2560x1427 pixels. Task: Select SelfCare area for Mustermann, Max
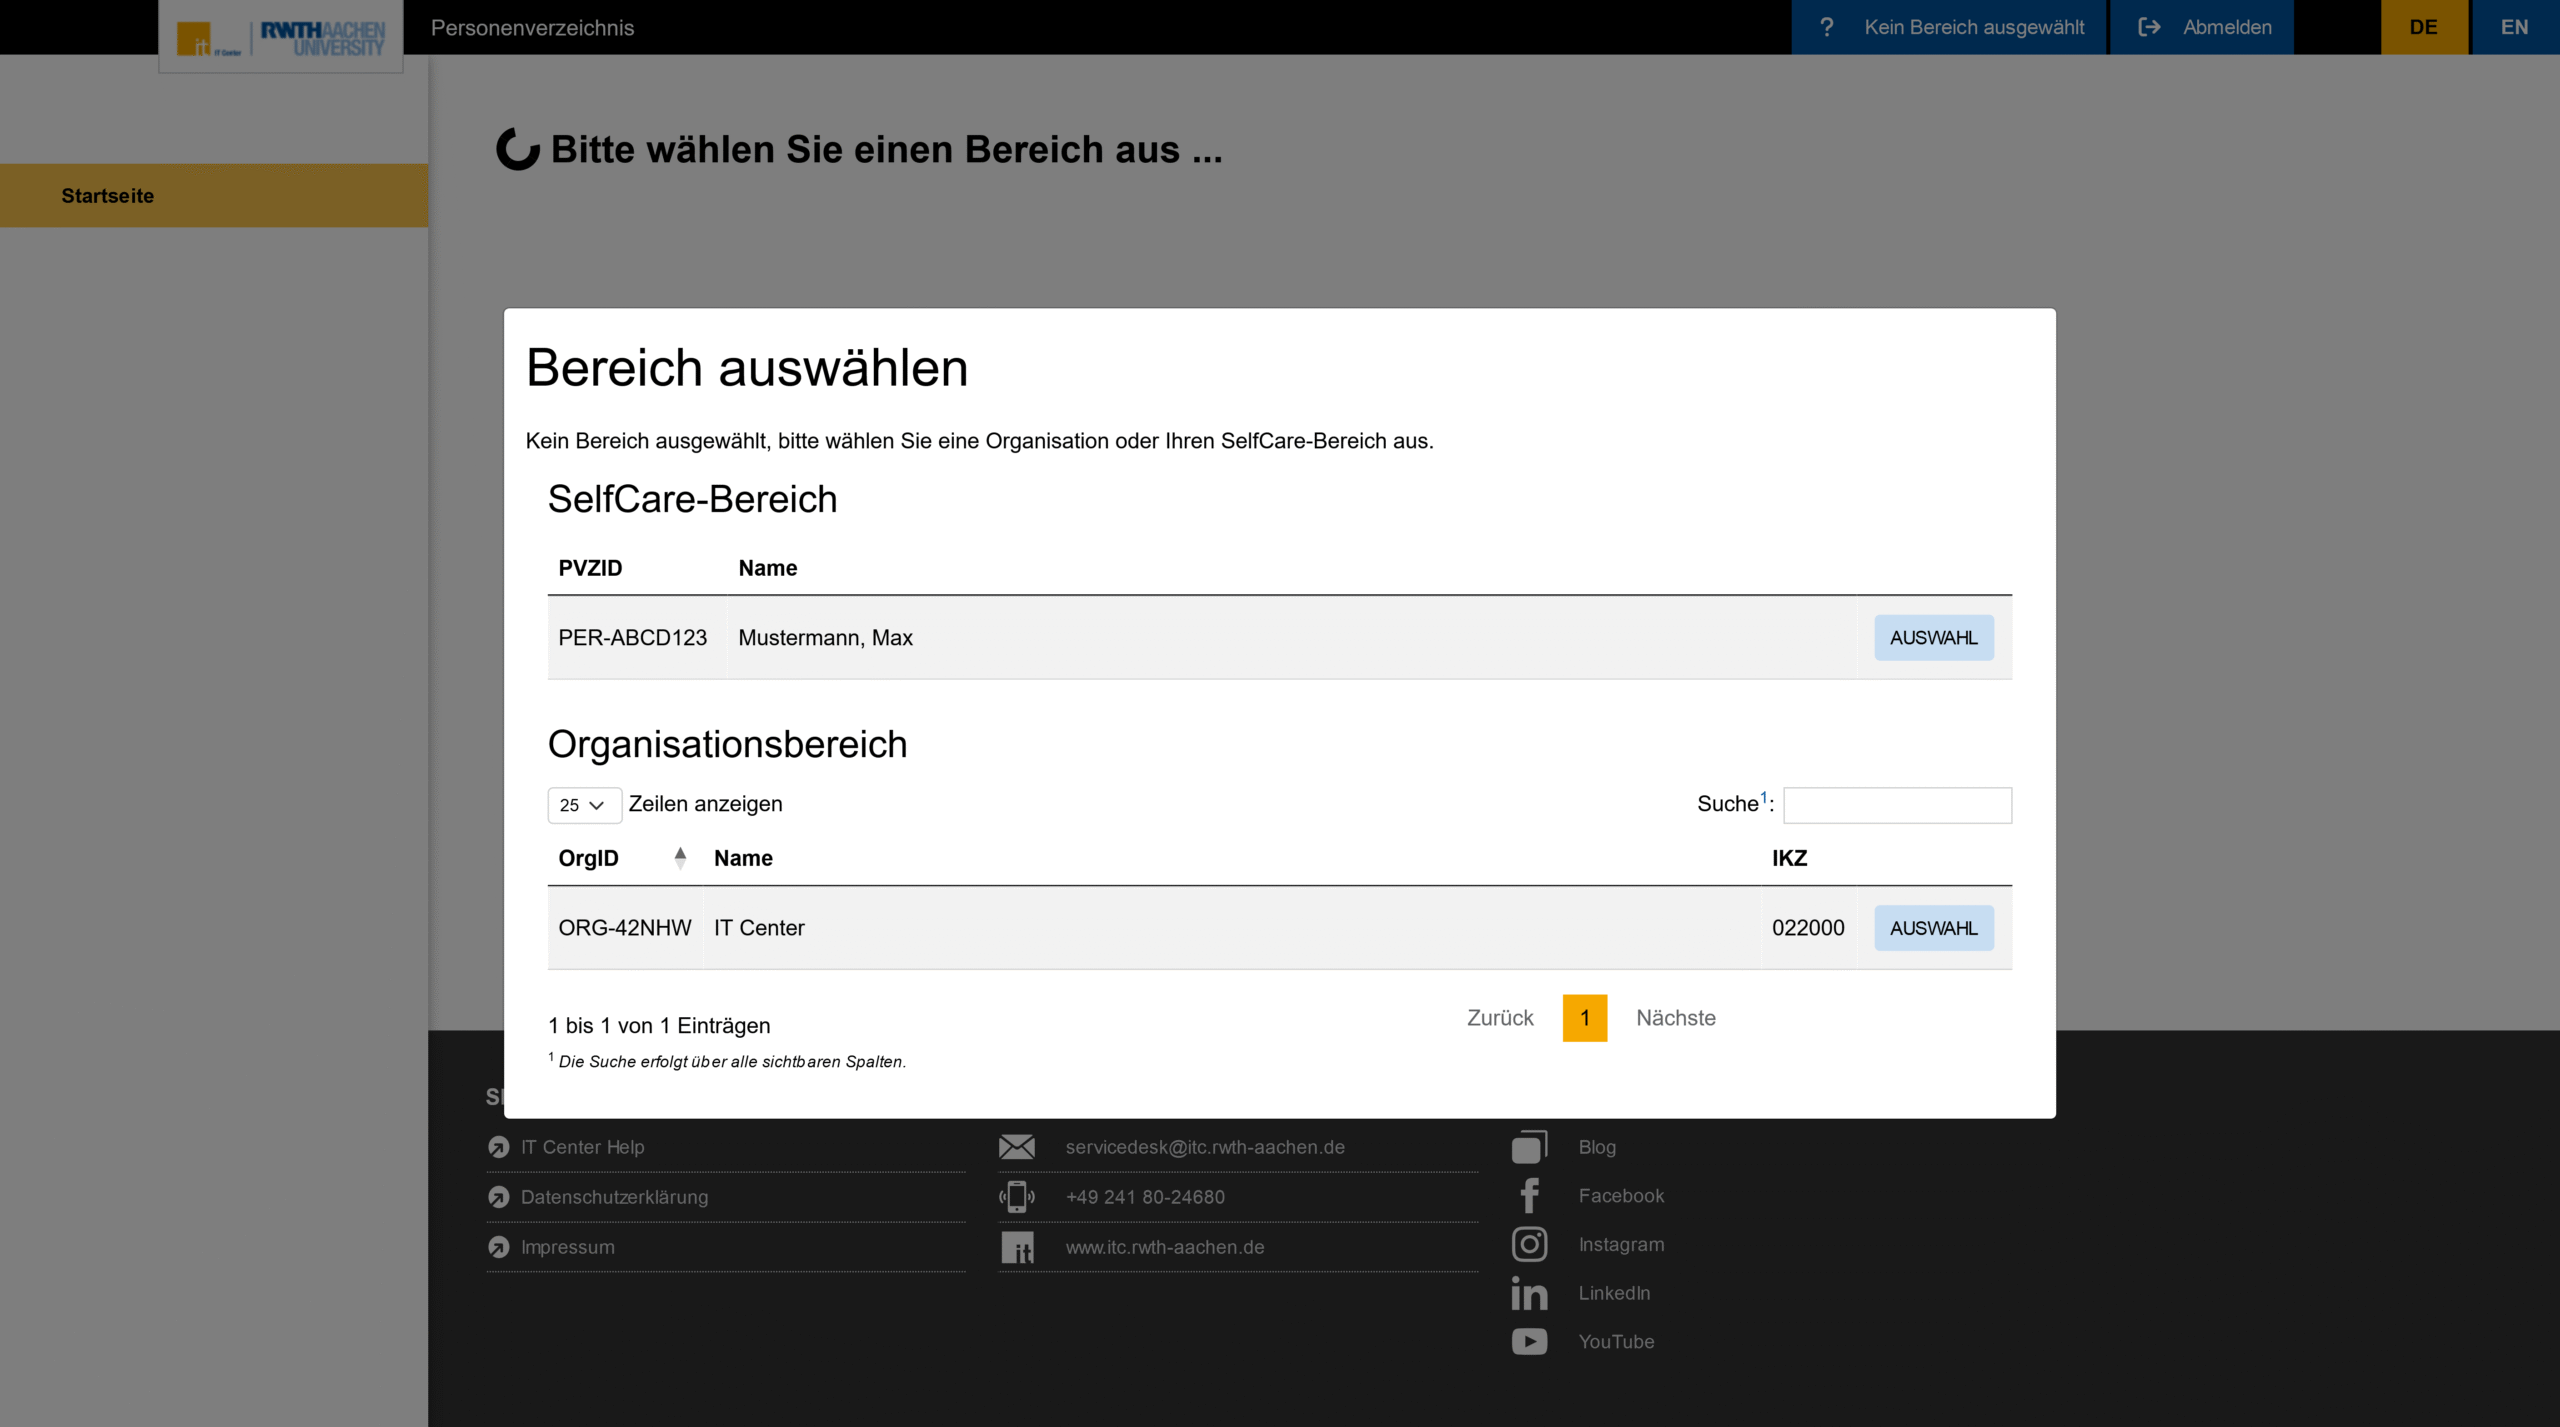pyautogui.click(x=1932, y=638)
